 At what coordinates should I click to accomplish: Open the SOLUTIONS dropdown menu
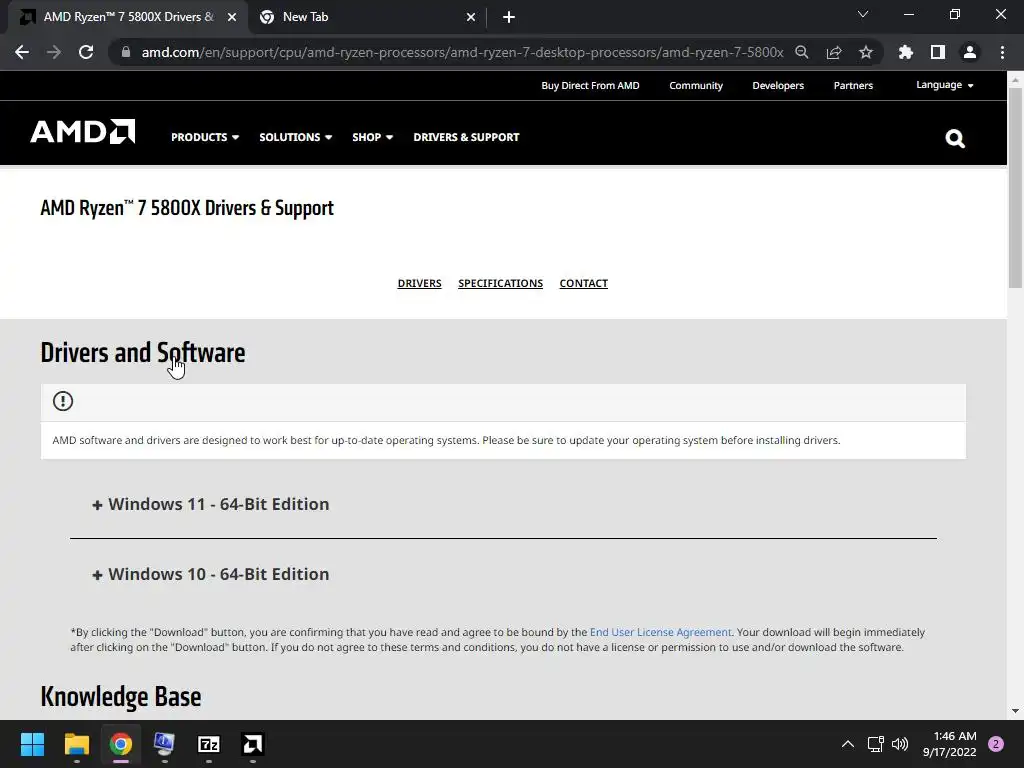(296, 137)
